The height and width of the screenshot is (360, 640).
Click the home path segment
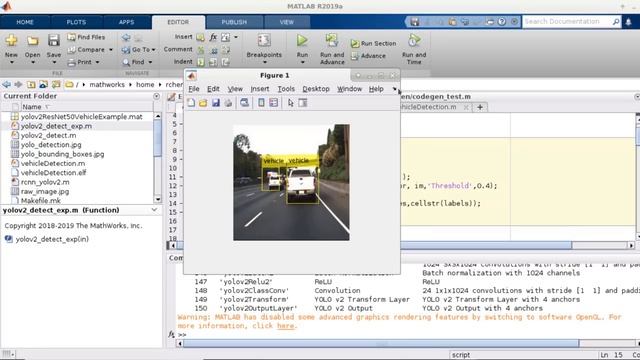(x=145, y=84)
